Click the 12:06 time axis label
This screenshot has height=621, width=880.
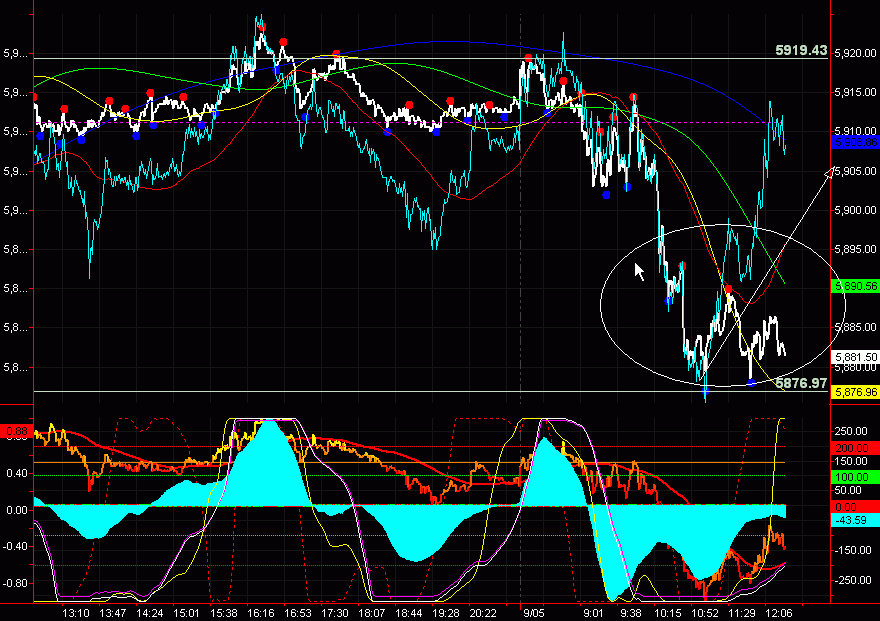(x=778, y=613)
